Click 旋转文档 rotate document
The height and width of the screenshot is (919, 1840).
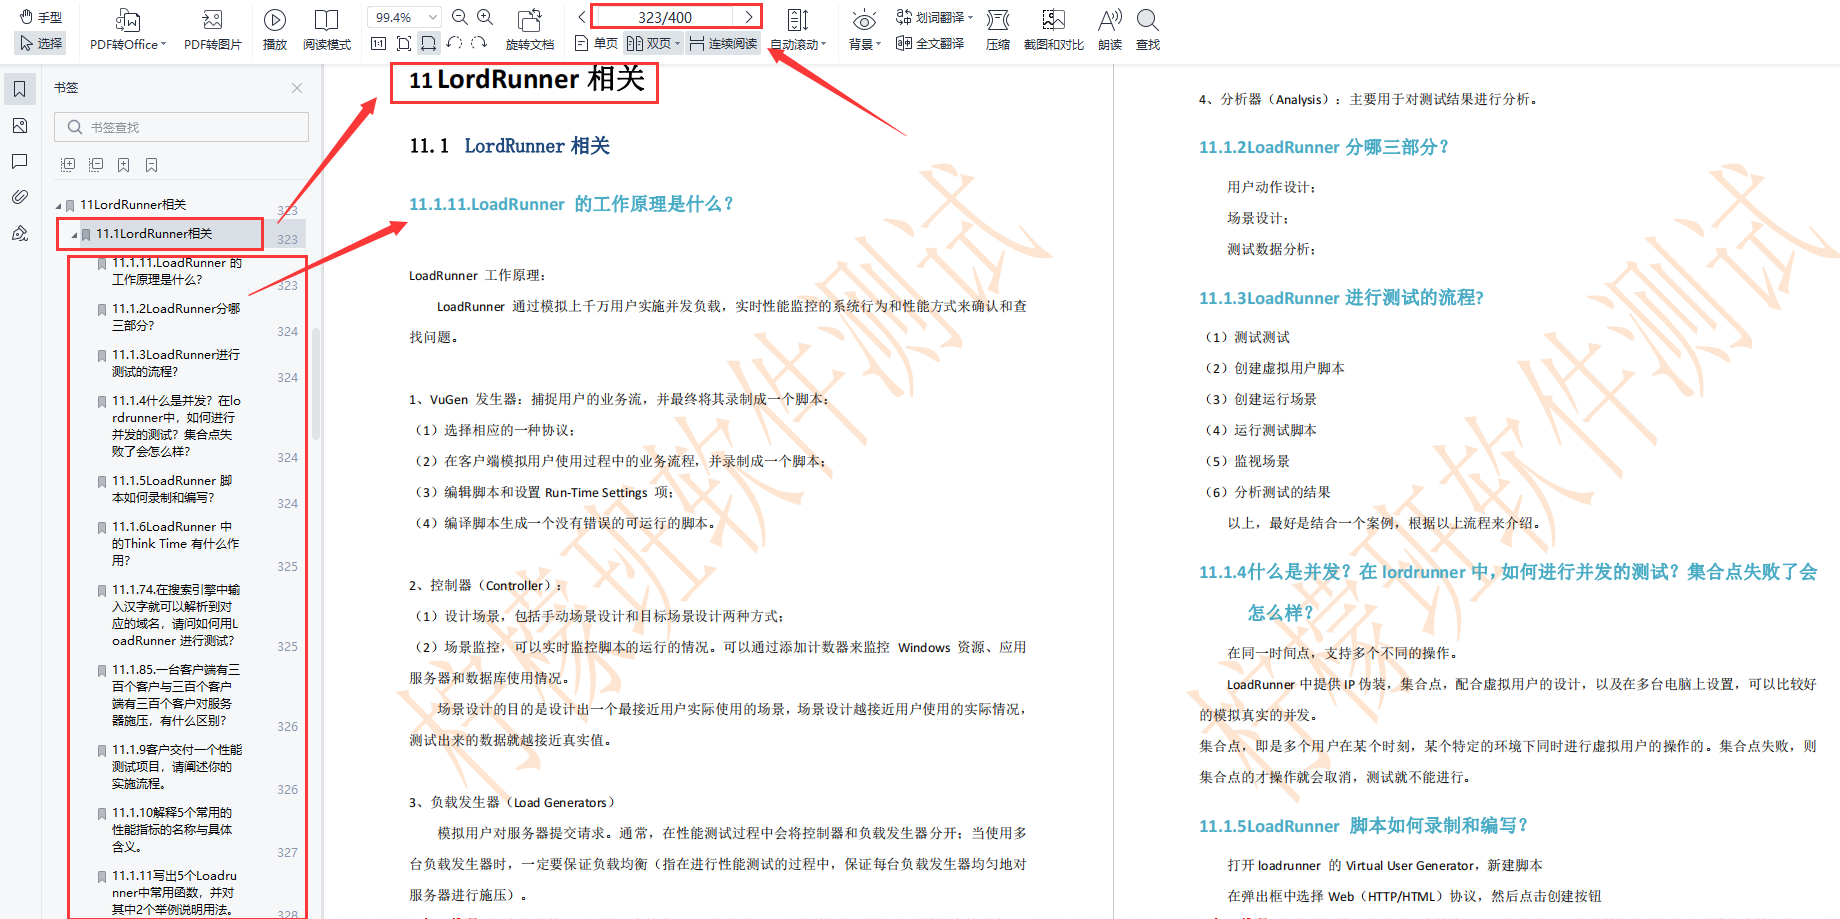(530, 30)
